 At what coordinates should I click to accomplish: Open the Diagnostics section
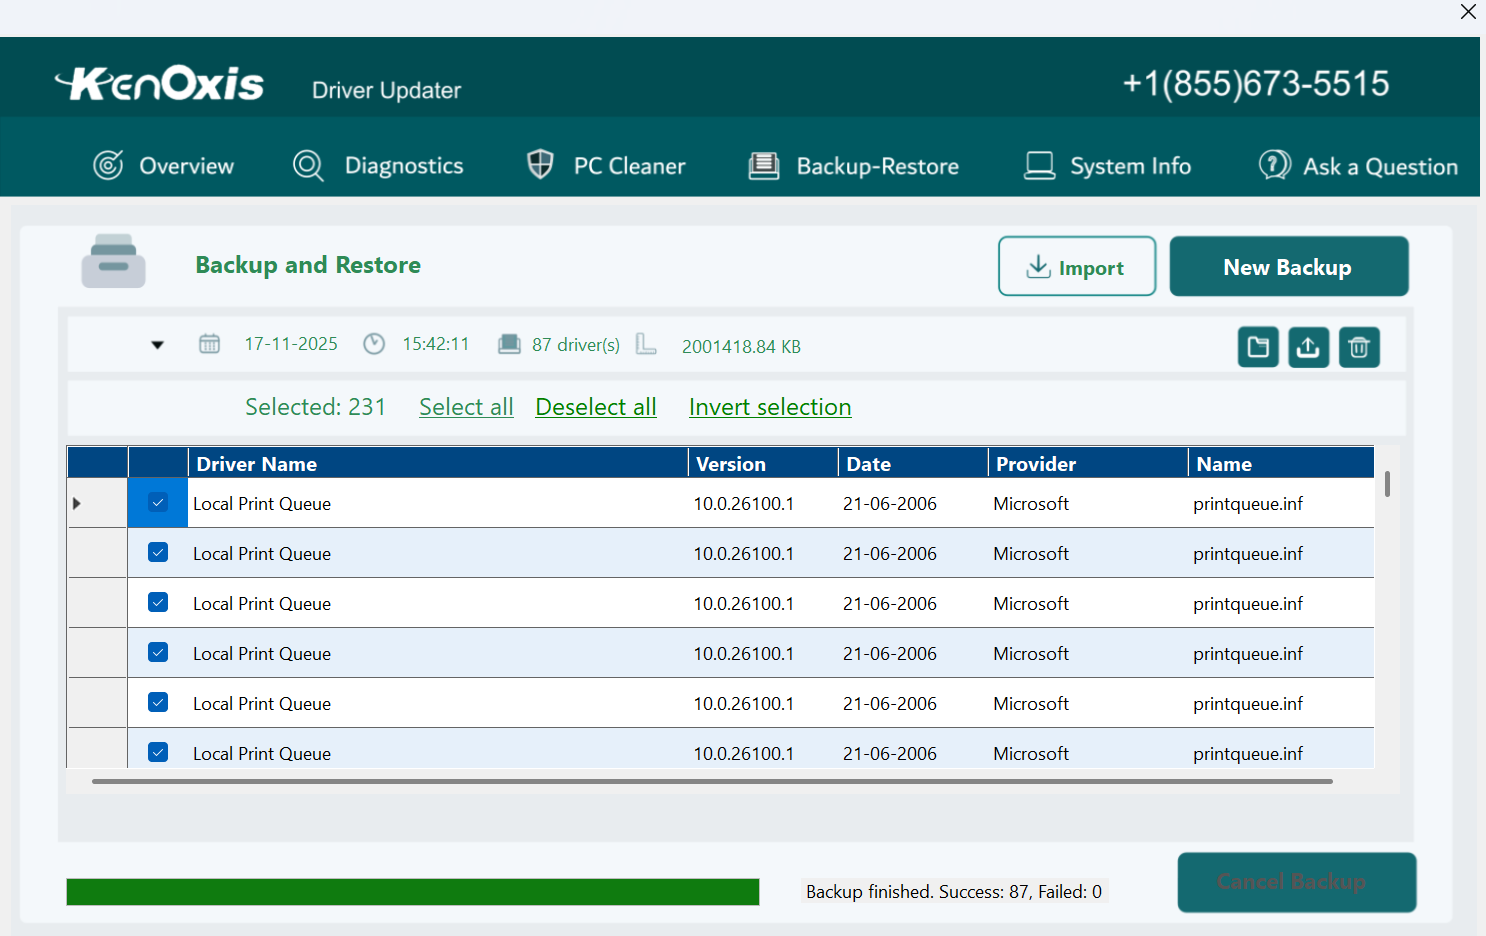(380, 165)
